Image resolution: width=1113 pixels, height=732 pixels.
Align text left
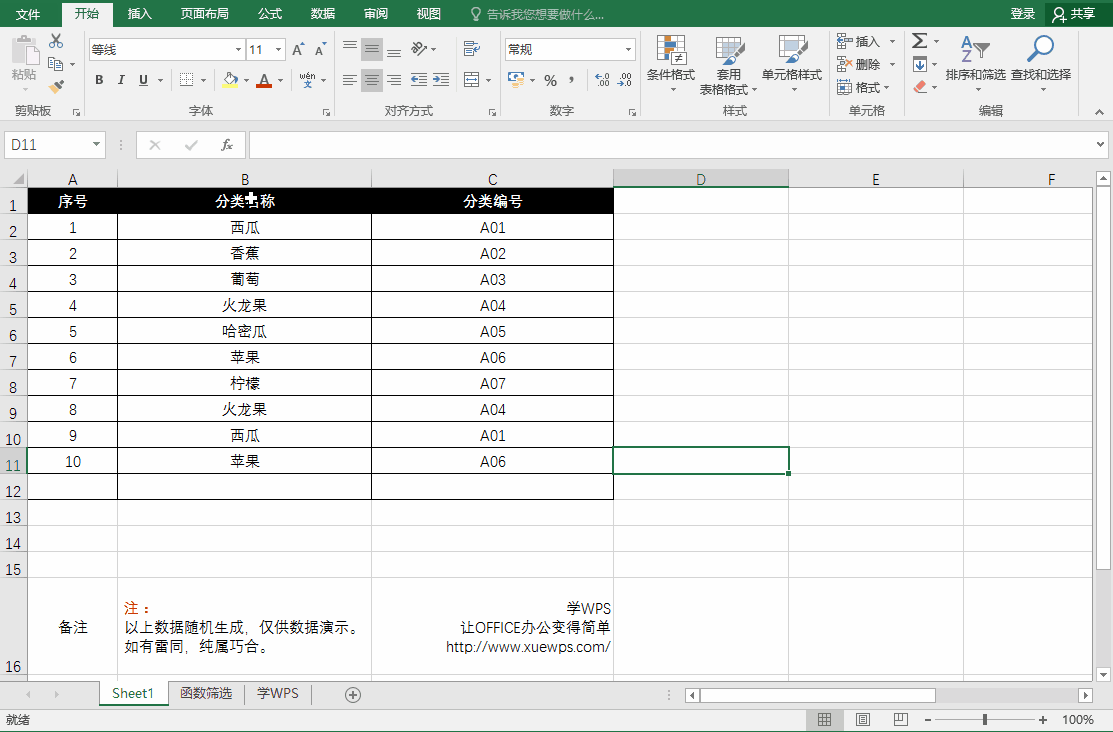350,80
